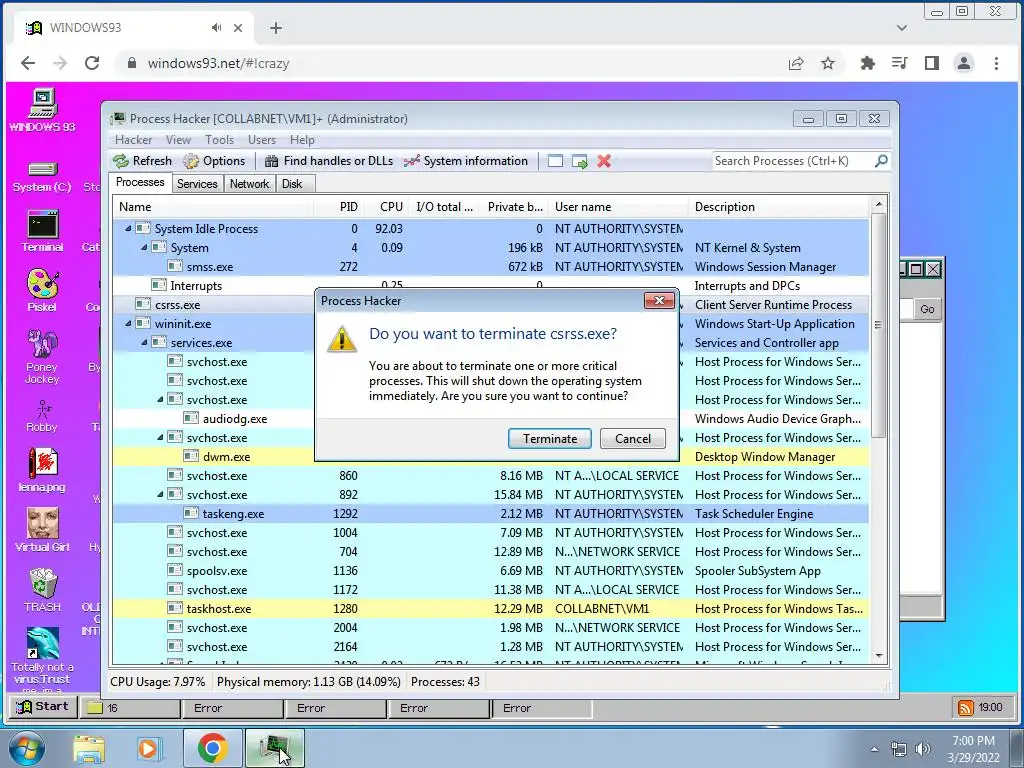Sort by the PID column header
This screenshot has height=768, width=1024.
[x=338, y=206]
